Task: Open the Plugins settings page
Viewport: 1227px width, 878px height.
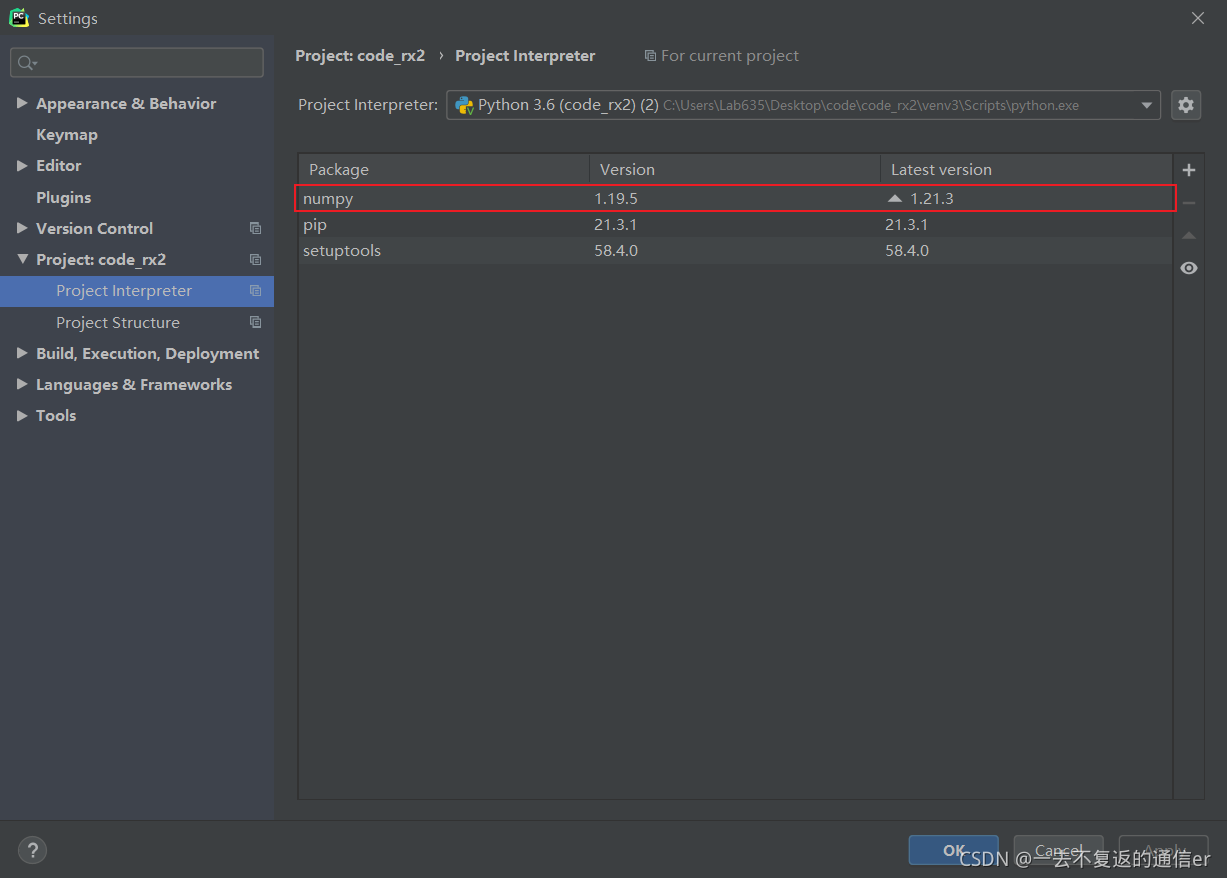Action: pyautogui.click(x=63, y=197)
